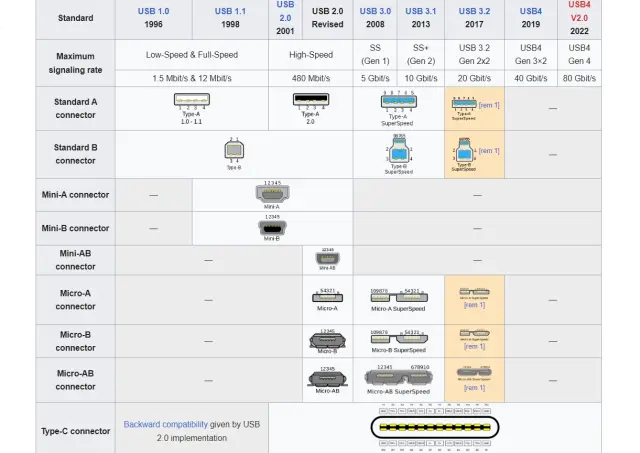
Task: Click the Micro-B SuperSpeed image in USB 3.0 column
Action: tap(398, 339)
